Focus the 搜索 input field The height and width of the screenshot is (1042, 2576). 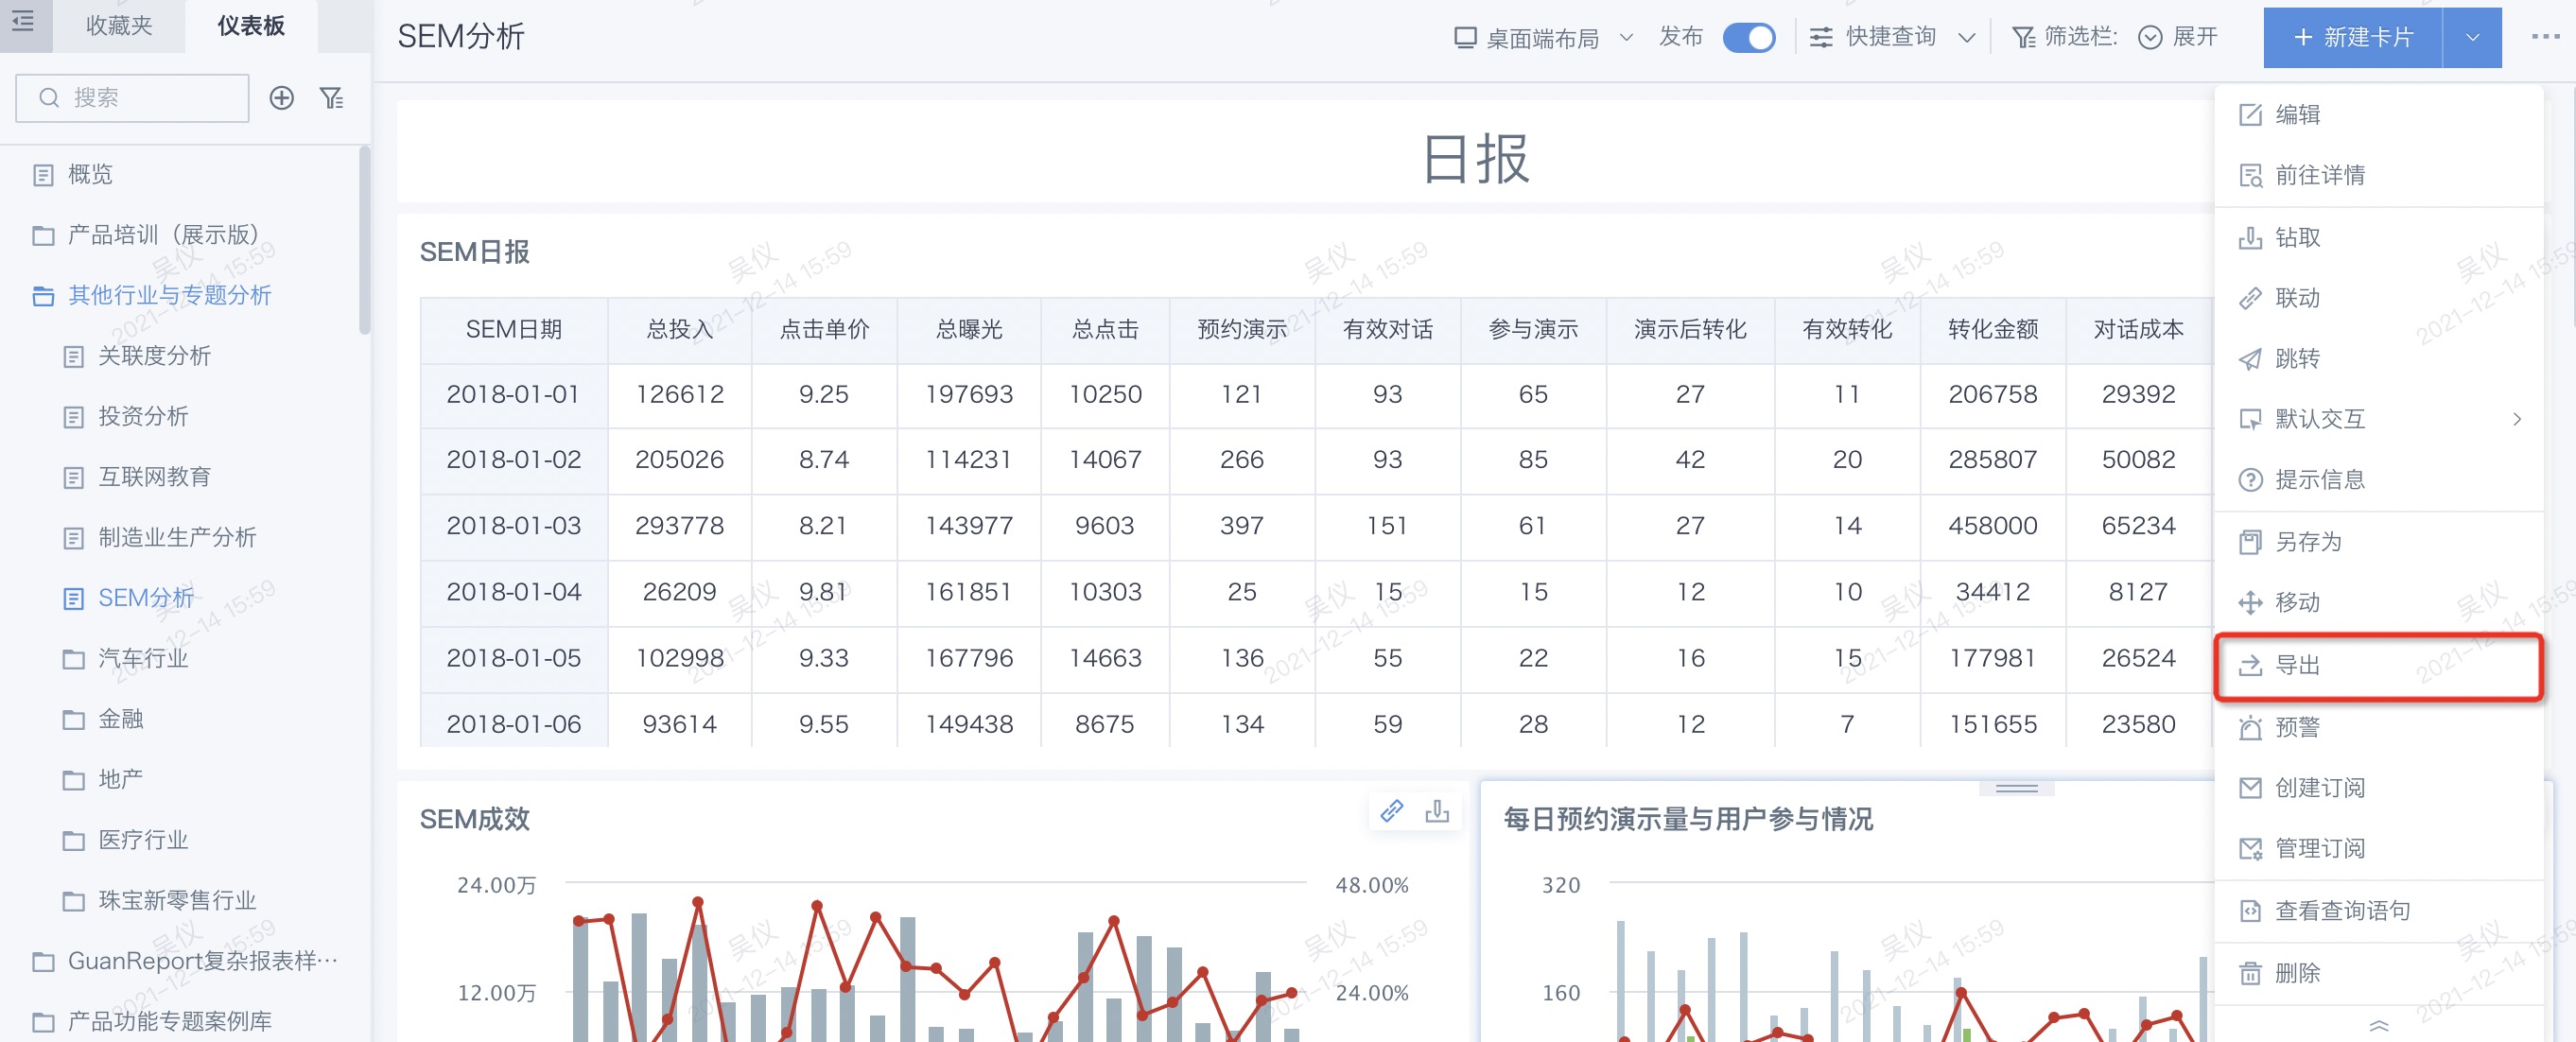(132, 98)
